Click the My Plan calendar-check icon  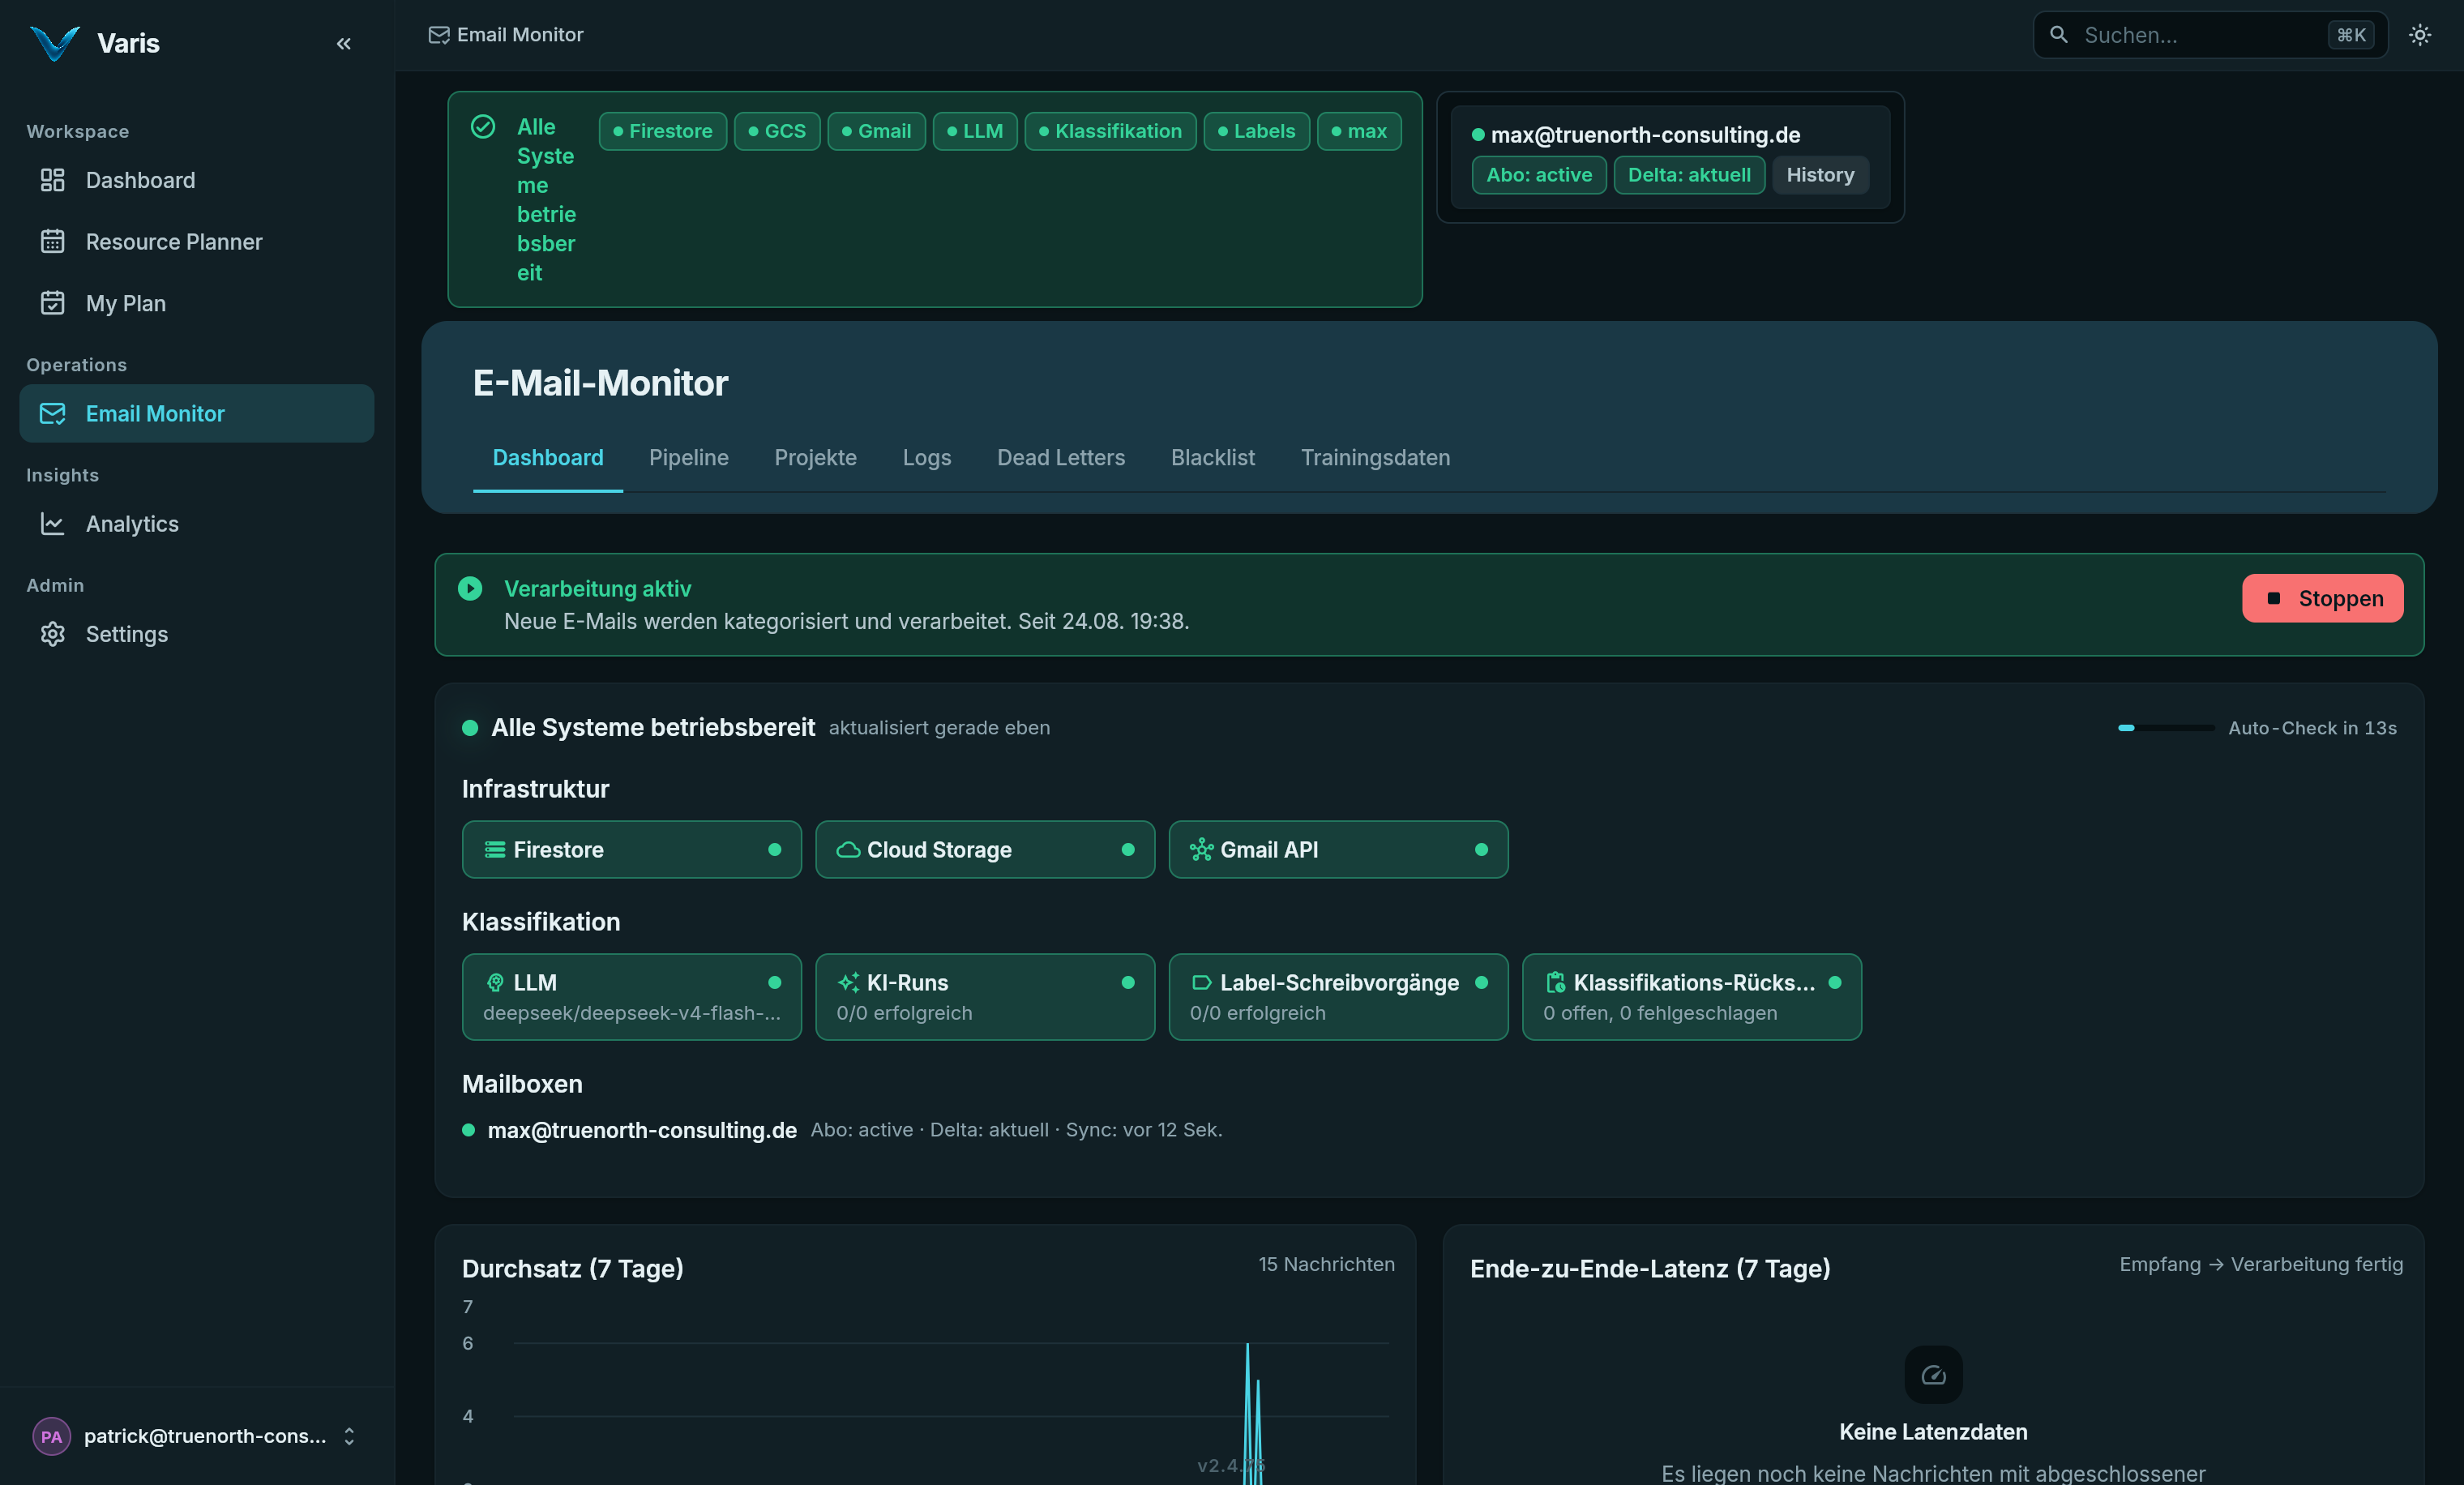(52, 303)
